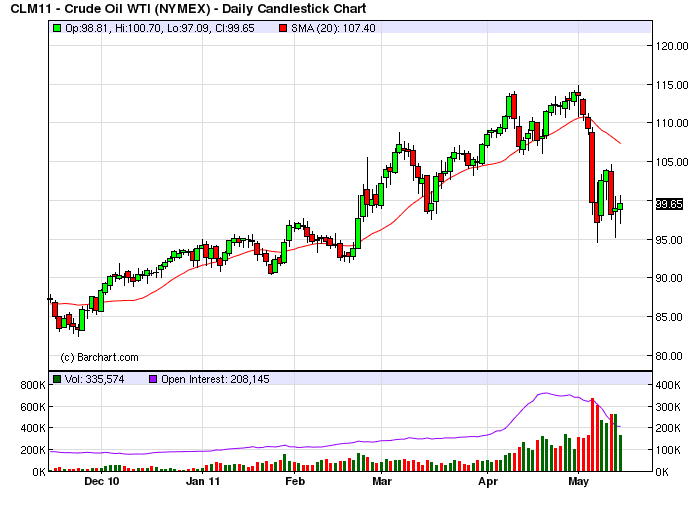Click the Jan 11 date axis label
The height and width of the screenshot is (512, 700).
pos(203,481)
